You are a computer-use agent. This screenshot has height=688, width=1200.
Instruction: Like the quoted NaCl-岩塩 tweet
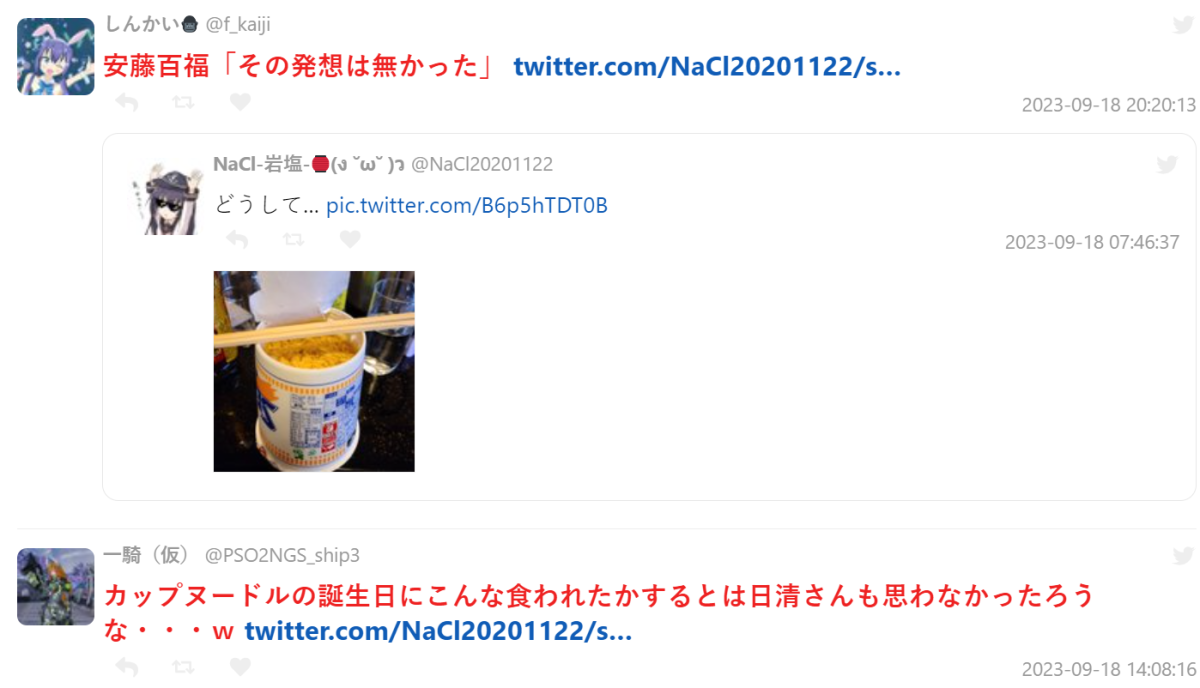(x=350, y=240)
